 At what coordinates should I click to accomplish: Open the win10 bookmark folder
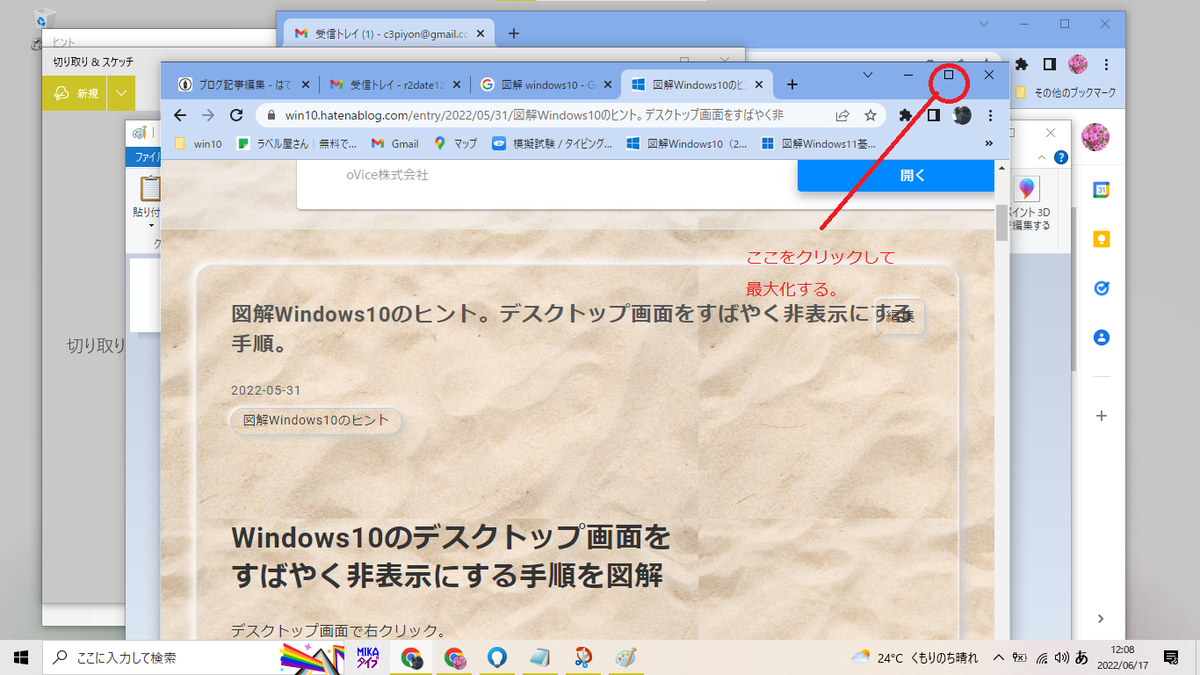click(x=199, y=144)
